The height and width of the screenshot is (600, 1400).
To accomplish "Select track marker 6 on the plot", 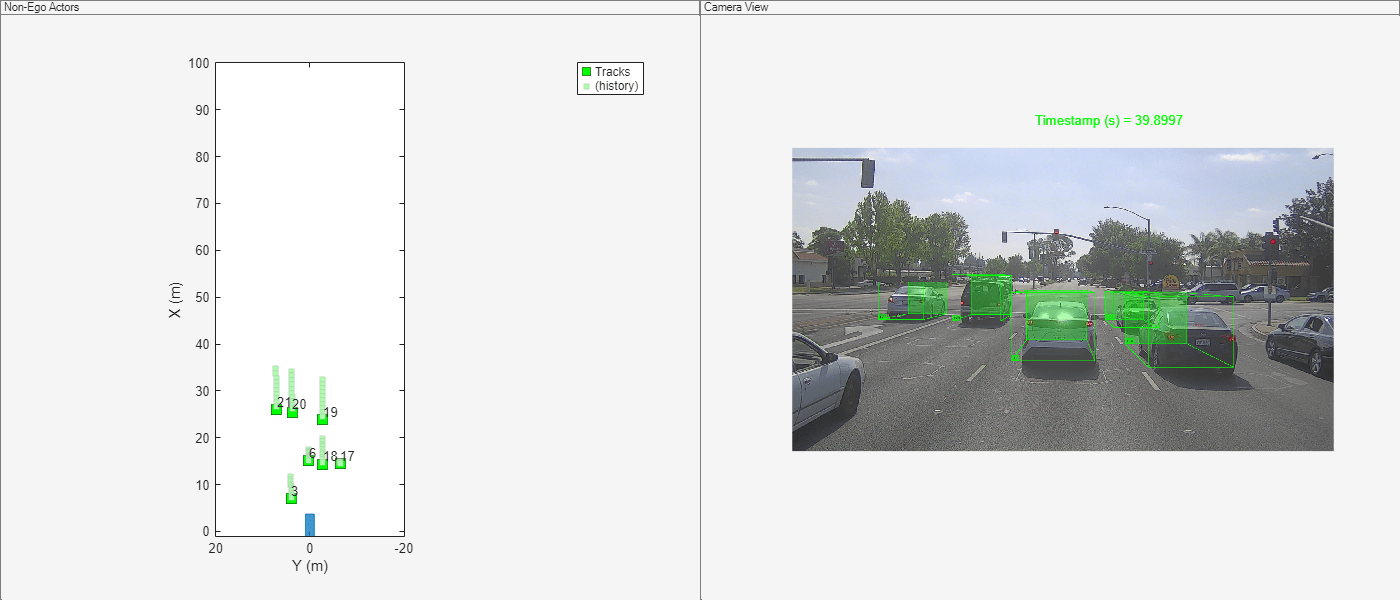I will (x=308, y=460).
